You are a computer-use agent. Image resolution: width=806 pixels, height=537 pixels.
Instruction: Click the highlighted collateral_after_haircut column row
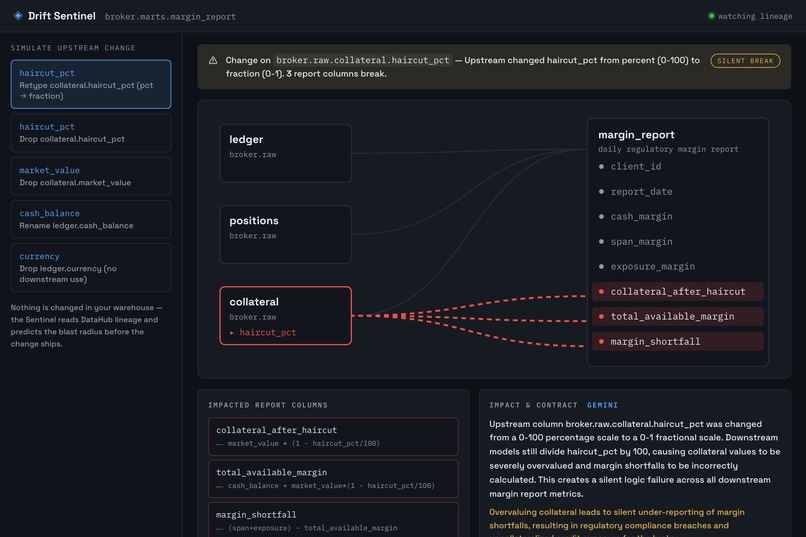[x=677, y=291]
